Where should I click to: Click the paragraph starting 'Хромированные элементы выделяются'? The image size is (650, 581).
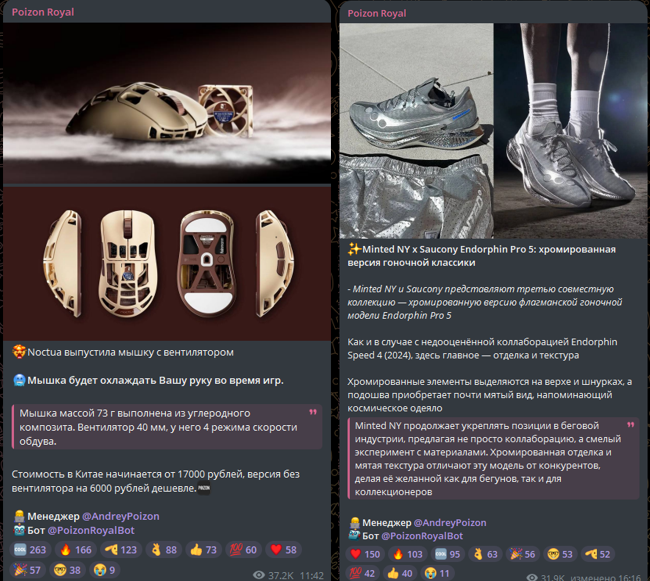[x=490, y=395]
